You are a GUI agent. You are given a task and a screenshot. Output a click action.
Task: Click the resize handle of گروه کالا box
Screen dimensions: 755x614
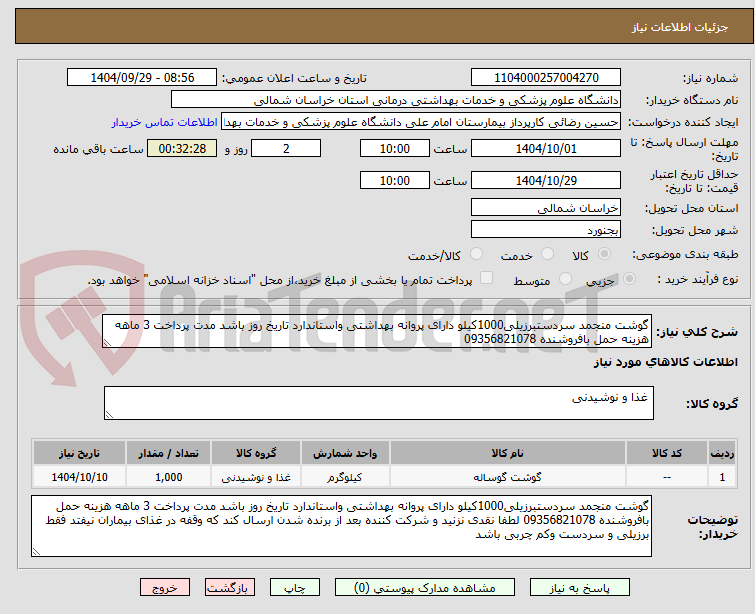(x=109, y=415)
